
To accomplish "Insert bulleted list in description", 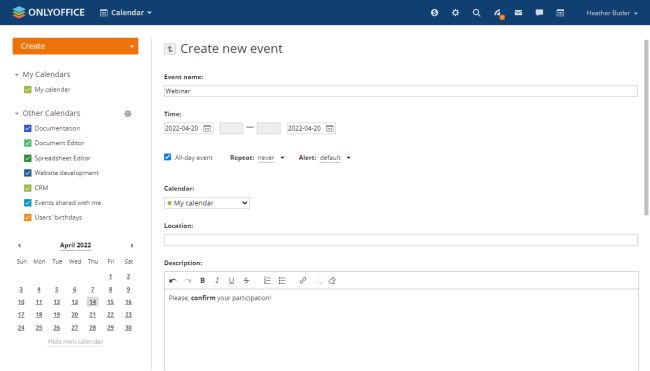I will point(282,281).
